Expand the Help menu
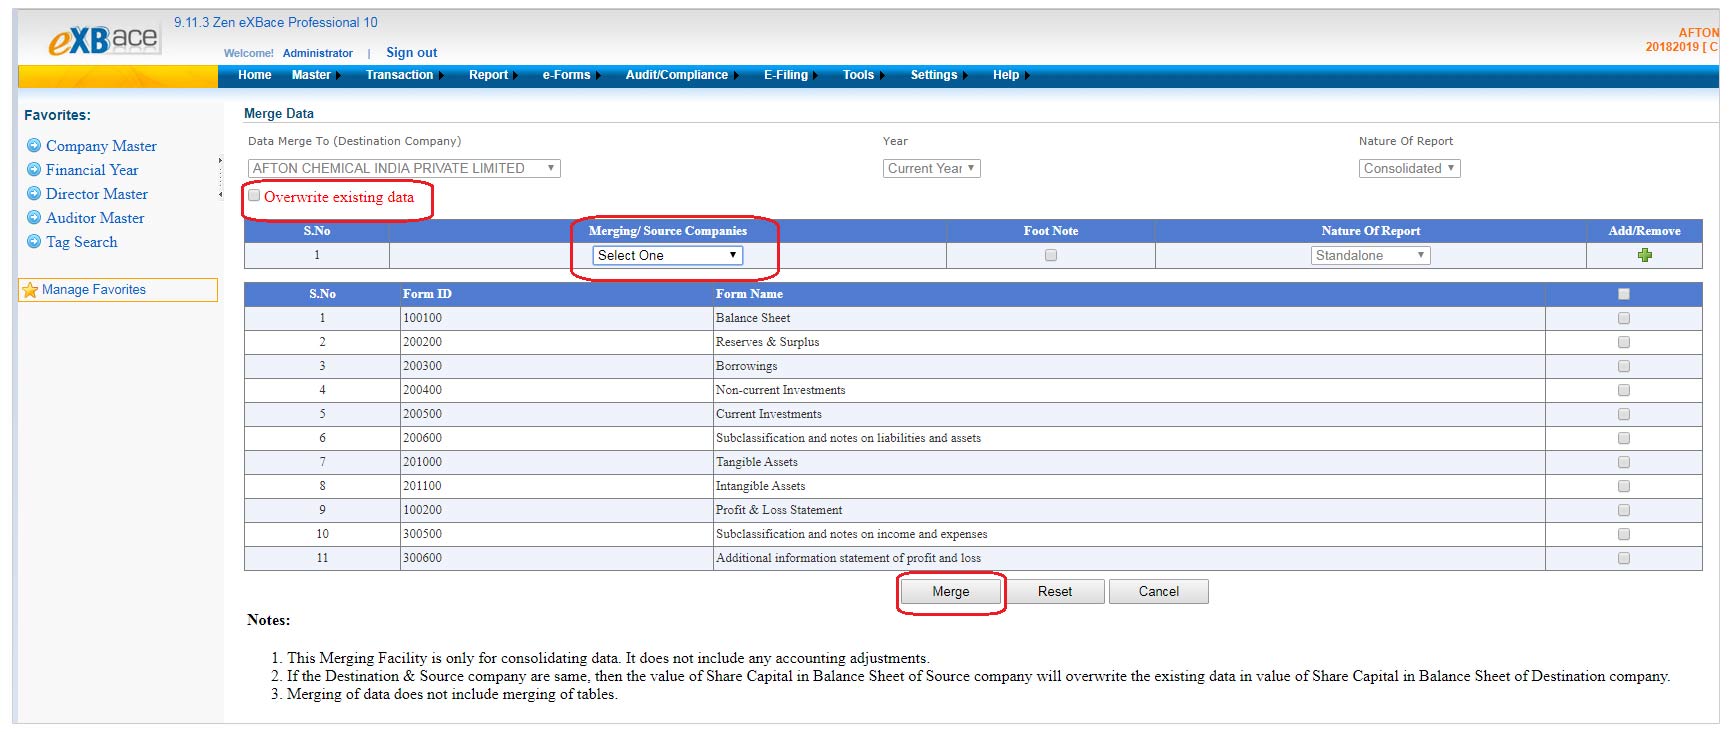This screenshot has height=732, width=1732. click(x=1010, y=75)
